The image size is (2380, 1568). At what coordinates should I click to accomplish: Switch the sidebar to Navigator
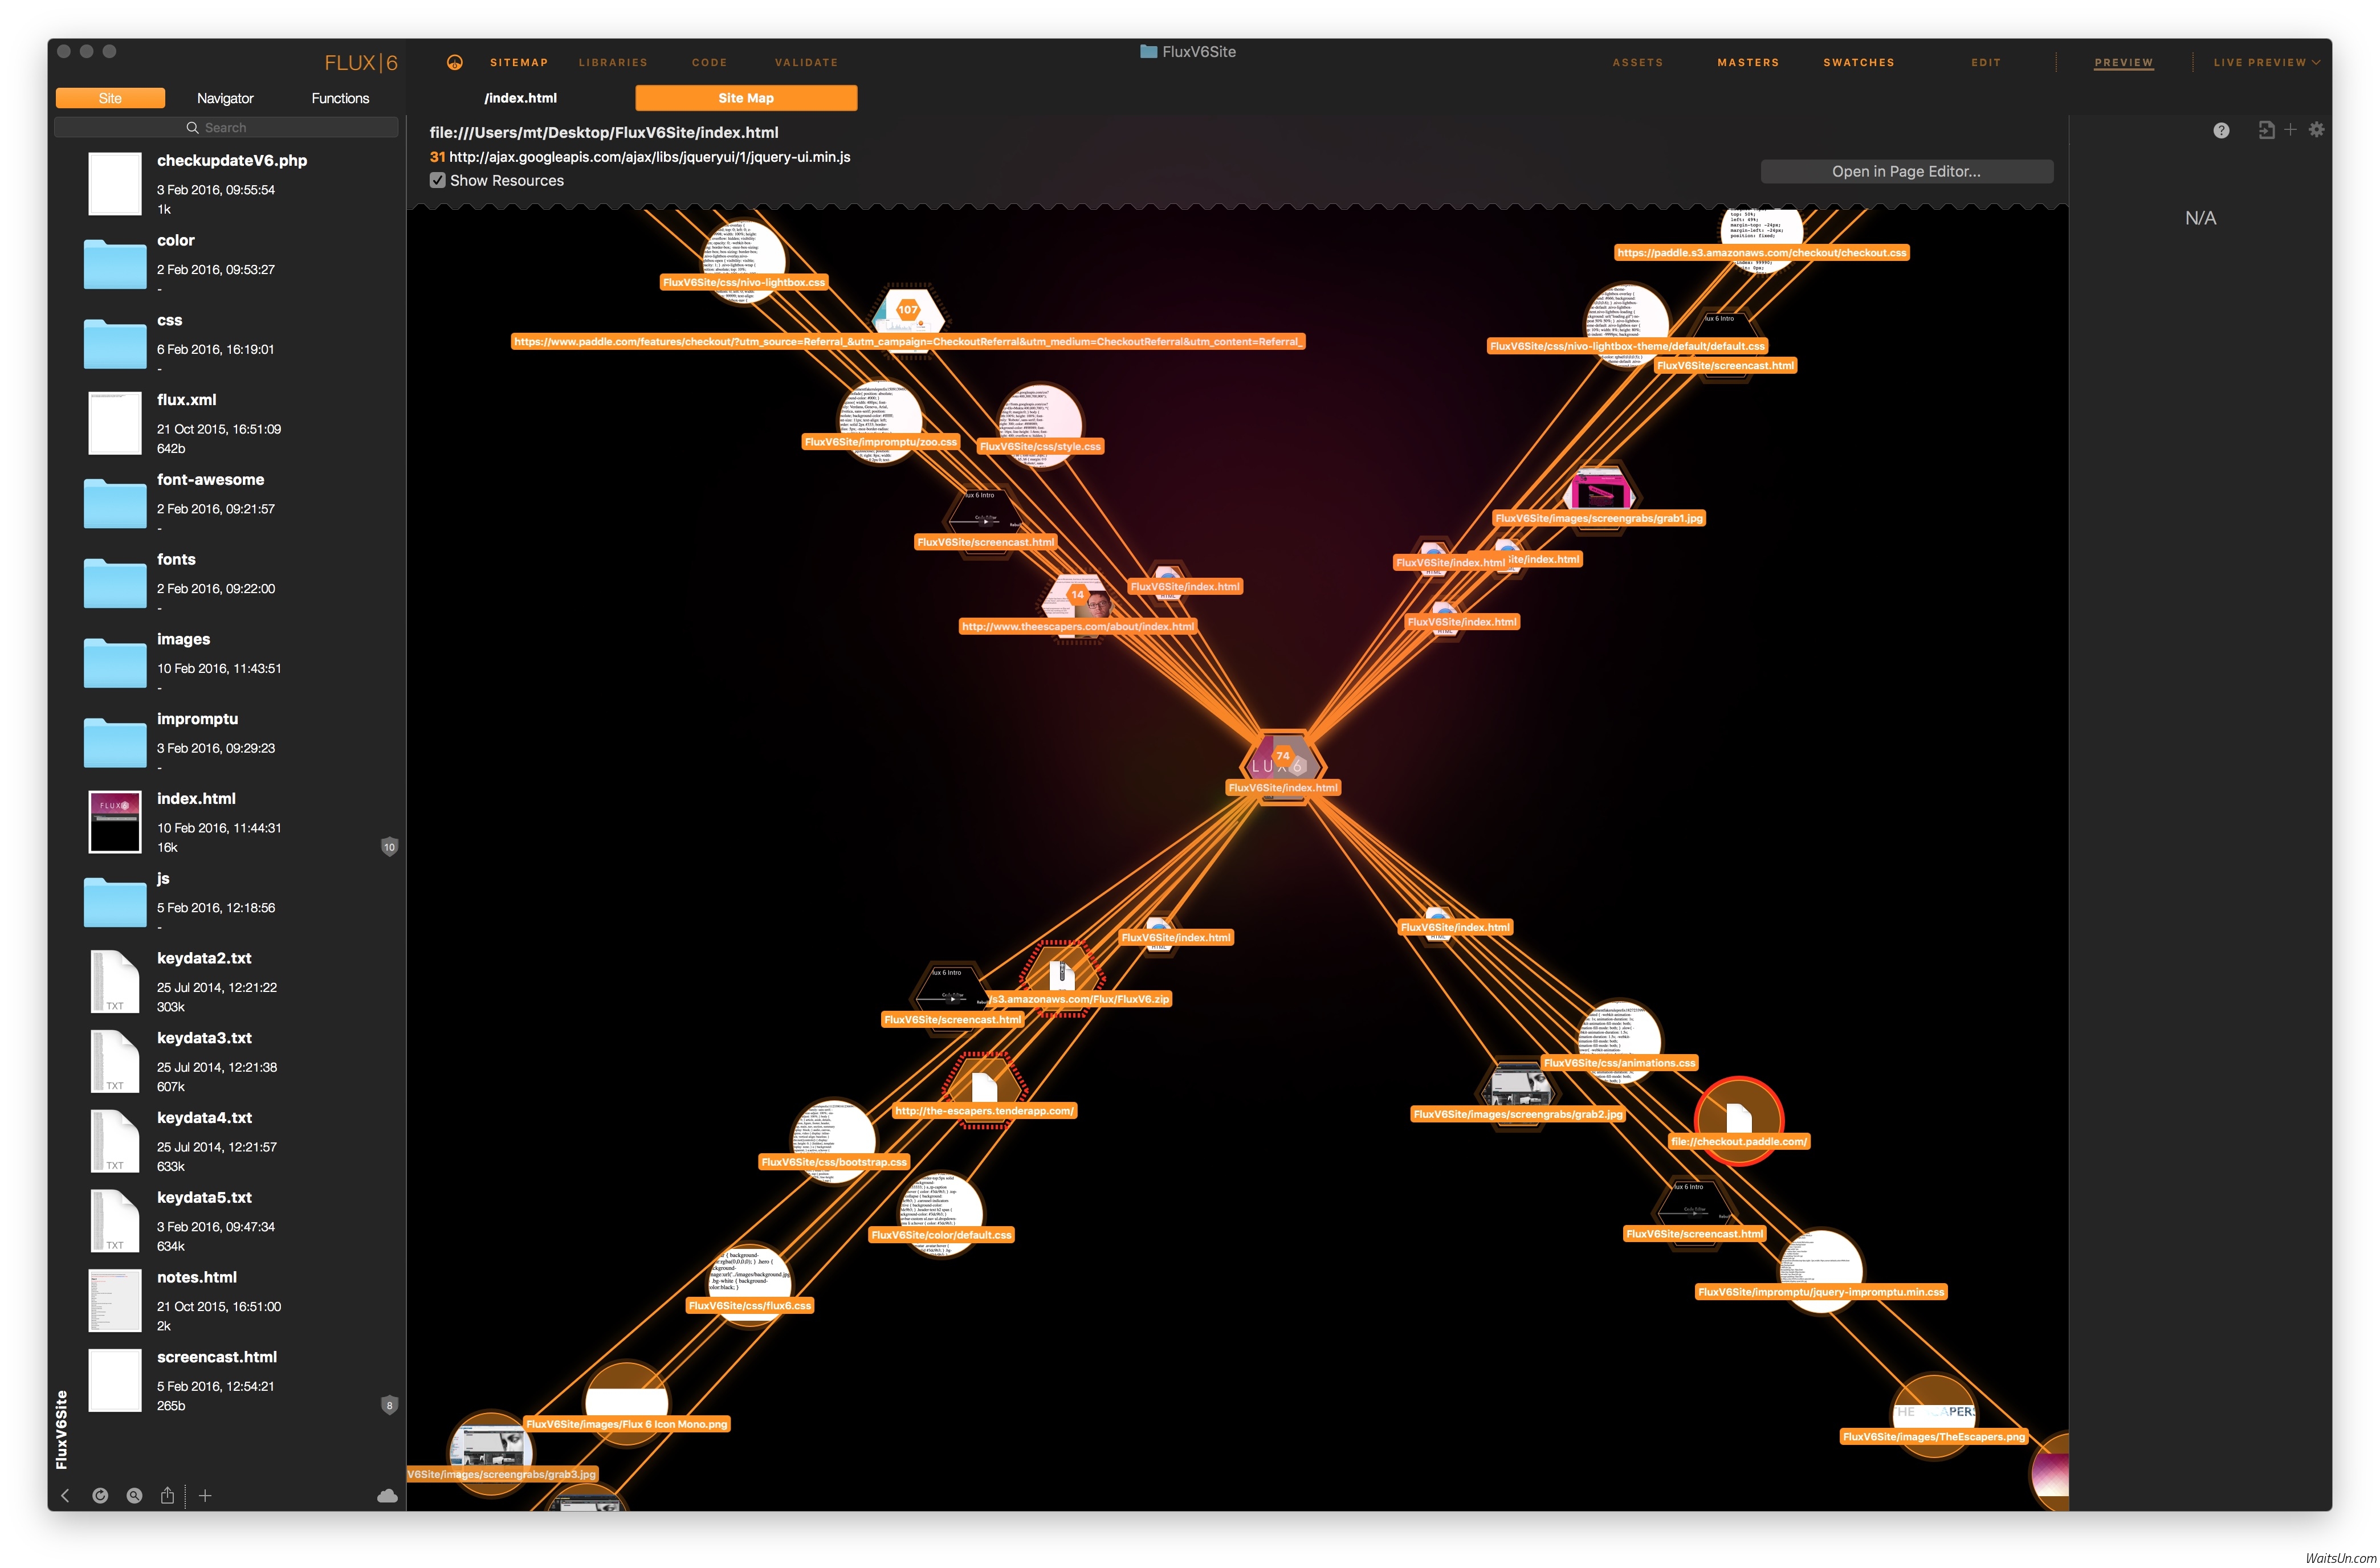[225, 98]
